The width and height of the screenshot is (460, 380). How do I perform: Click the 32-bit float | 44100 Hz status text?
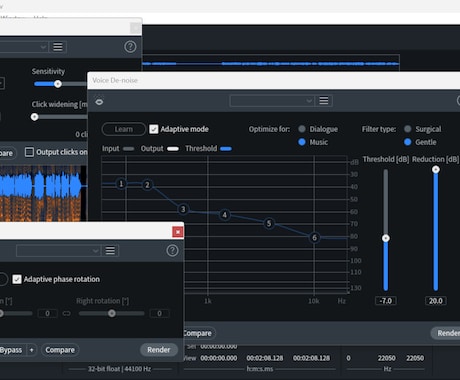coord(119,369)
